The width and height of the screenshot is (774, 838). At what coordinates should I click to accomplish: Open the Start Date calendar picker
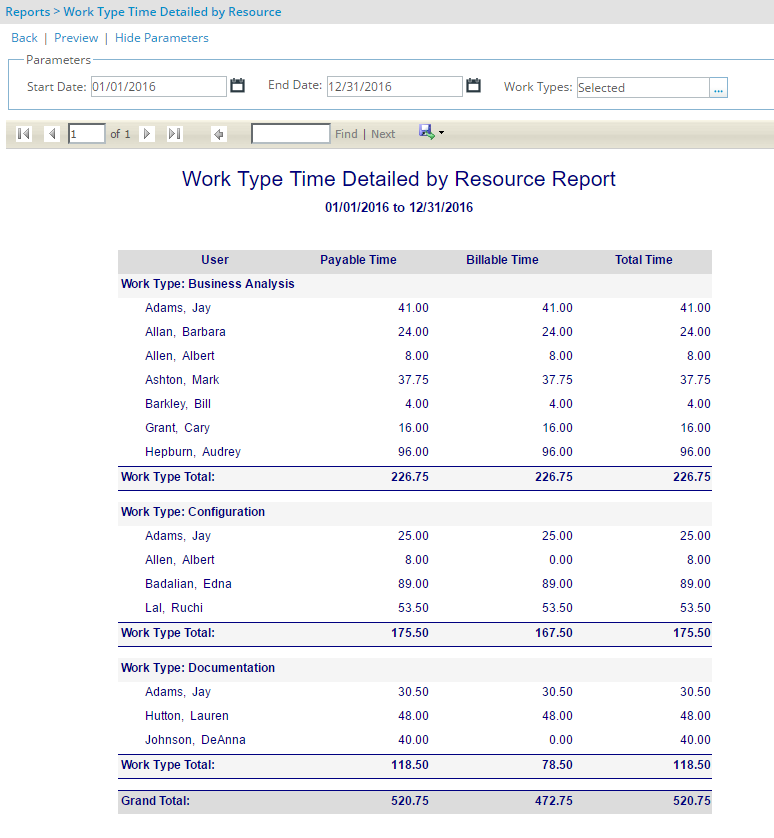tap(237, 86)
